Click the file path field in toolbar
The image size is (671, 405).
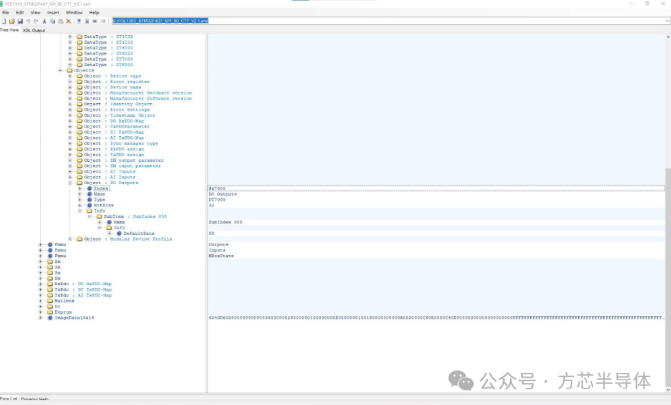point(390,21)
